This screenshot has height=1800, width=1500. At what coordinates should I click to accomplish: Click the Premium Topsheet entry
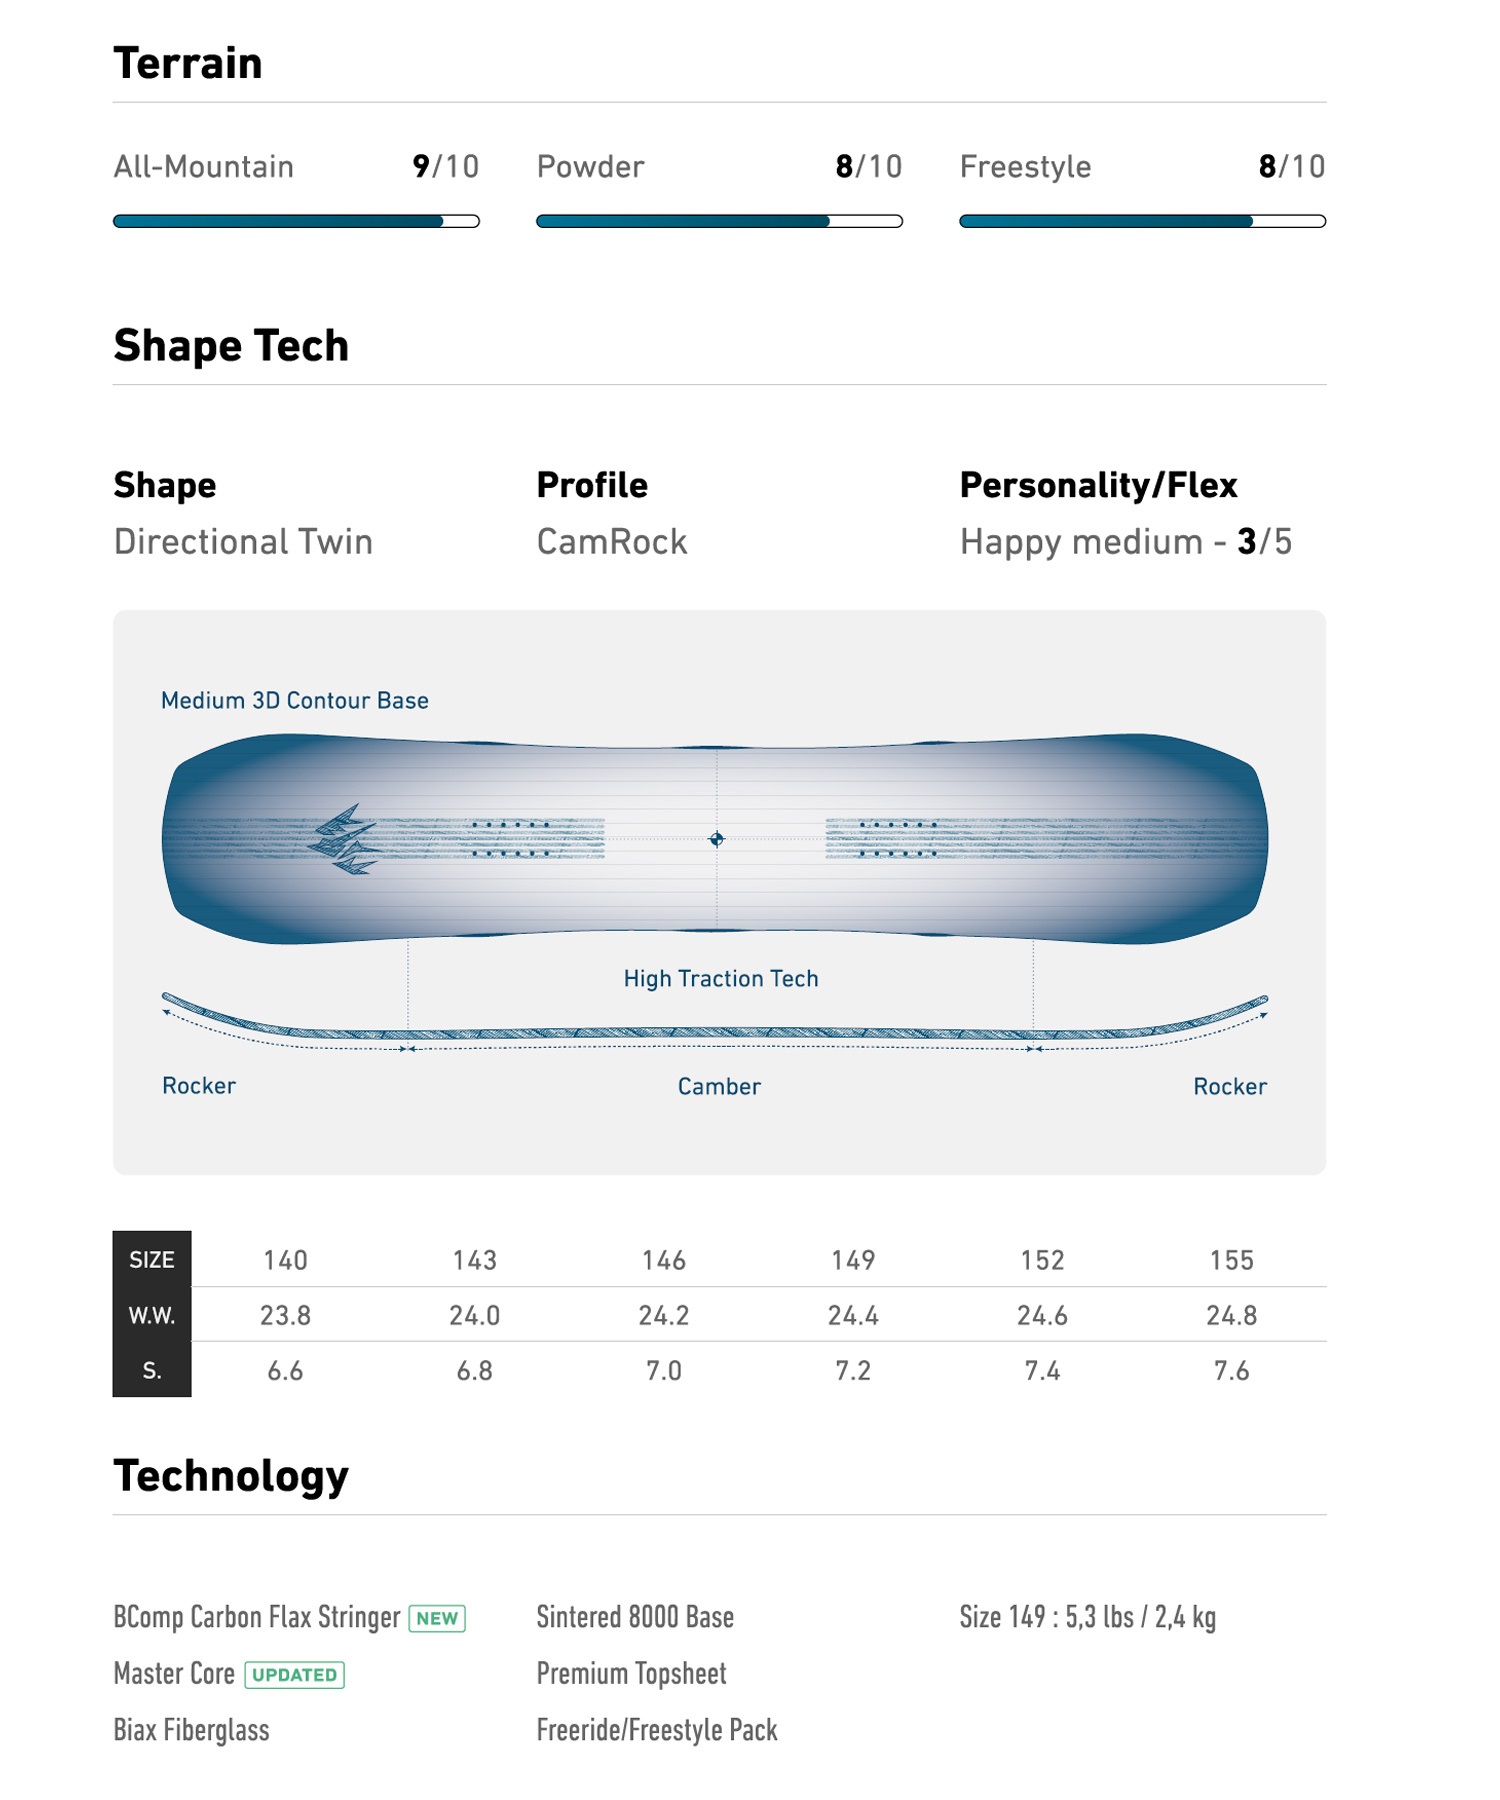(631, 1674)
